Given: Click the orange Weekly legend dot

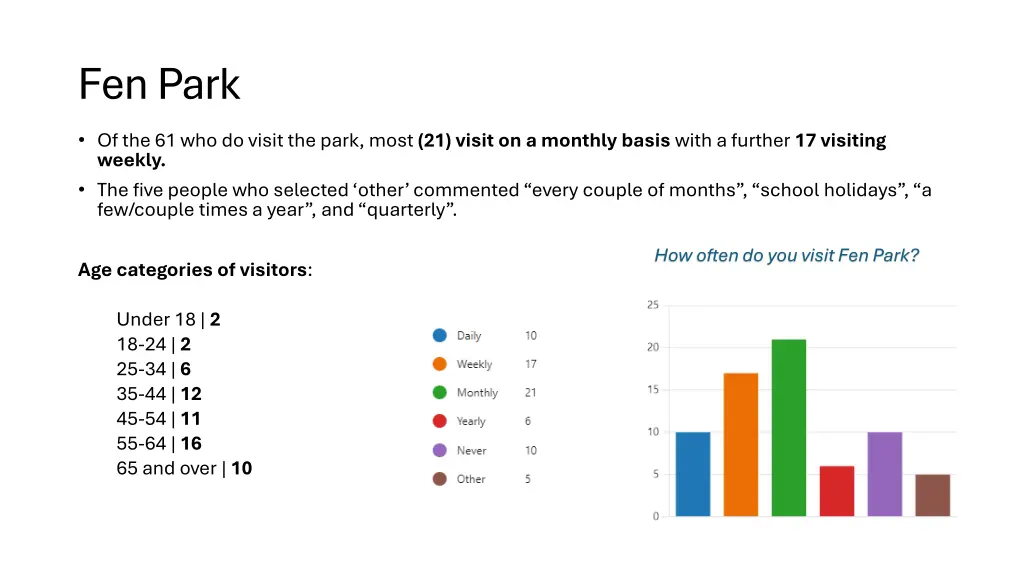Looking at the screenshot, I should [x=440, y=364].
